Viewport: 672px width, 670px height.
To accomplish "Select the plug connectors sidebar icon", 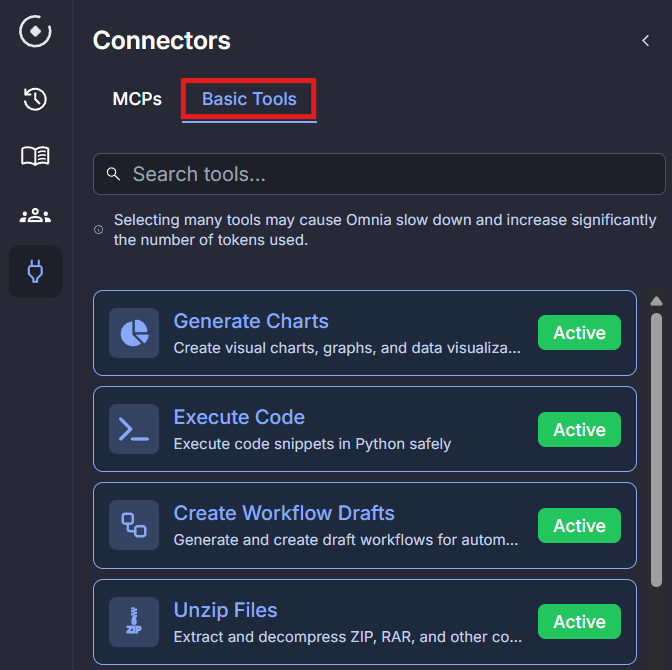I will 36,271.
